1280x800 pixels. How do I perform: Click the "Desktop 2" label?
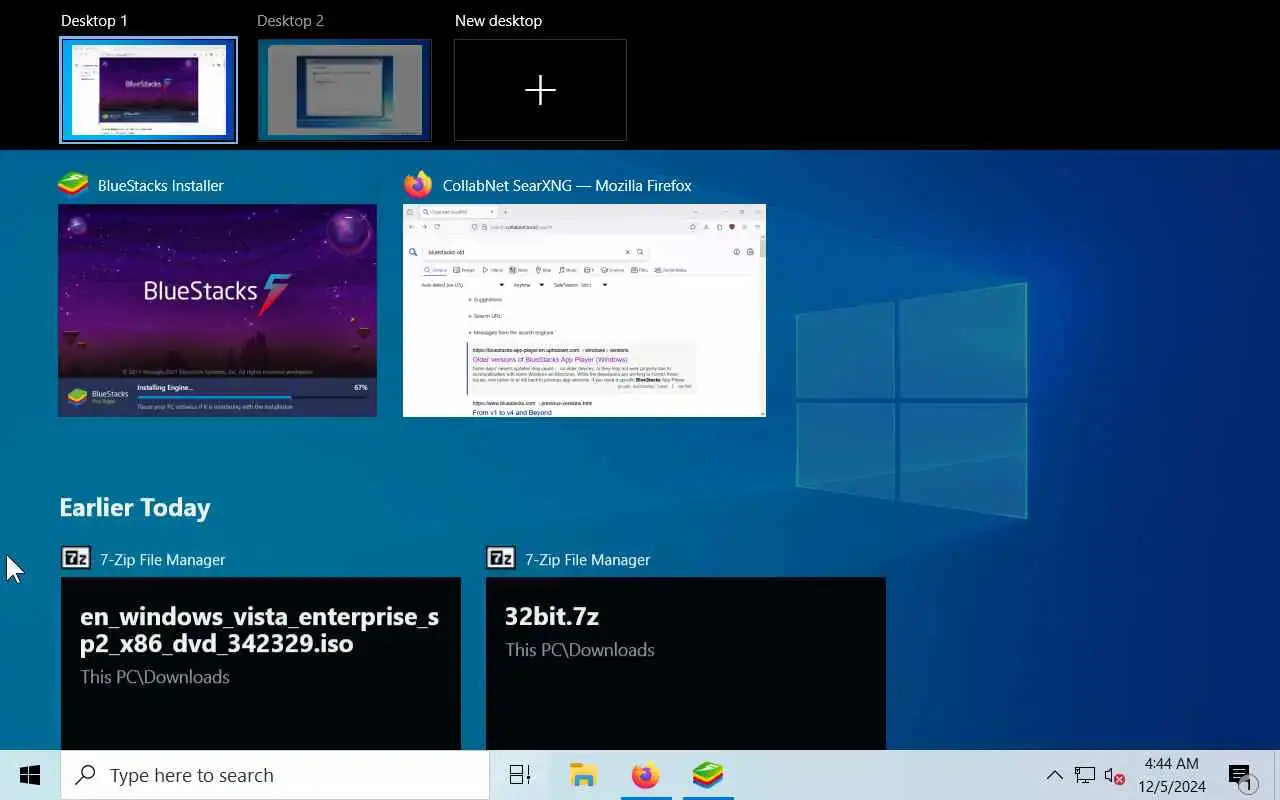(290, 20)
